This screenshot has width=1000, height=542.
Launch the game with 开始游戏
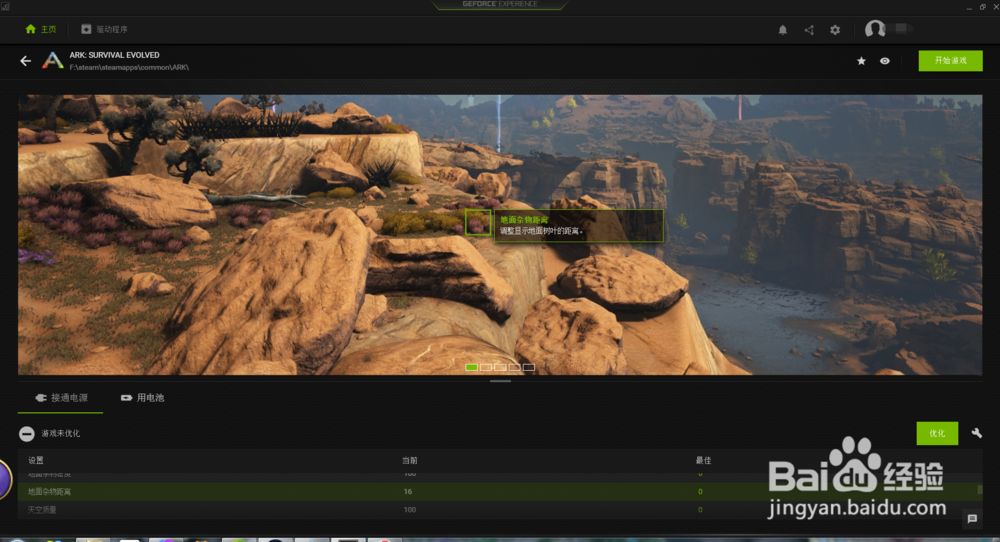tap(950, 61)
